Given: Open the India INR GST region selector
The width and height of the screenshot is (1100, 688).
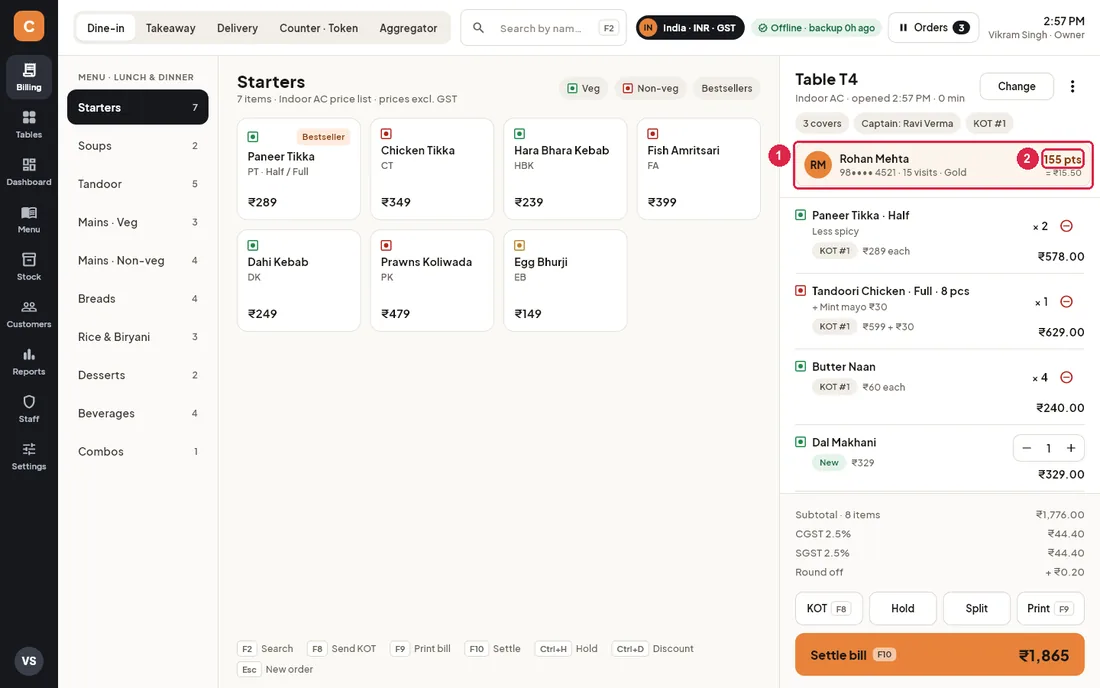Looking at the screenshot, I should 690,28.
